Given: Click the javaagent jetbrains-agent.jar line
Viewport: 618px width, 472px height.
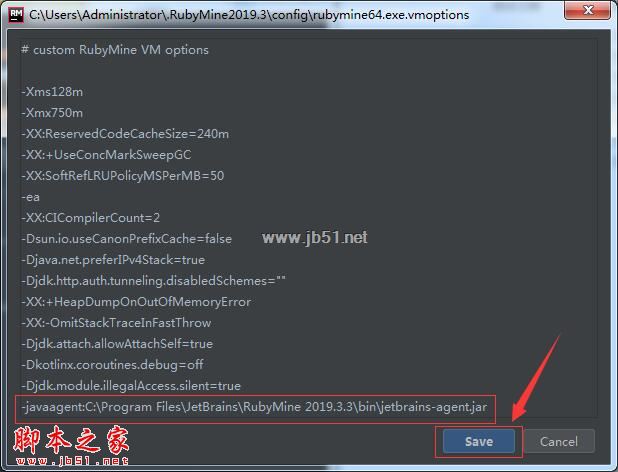Looking at the screenshot, I should (254, 407).
